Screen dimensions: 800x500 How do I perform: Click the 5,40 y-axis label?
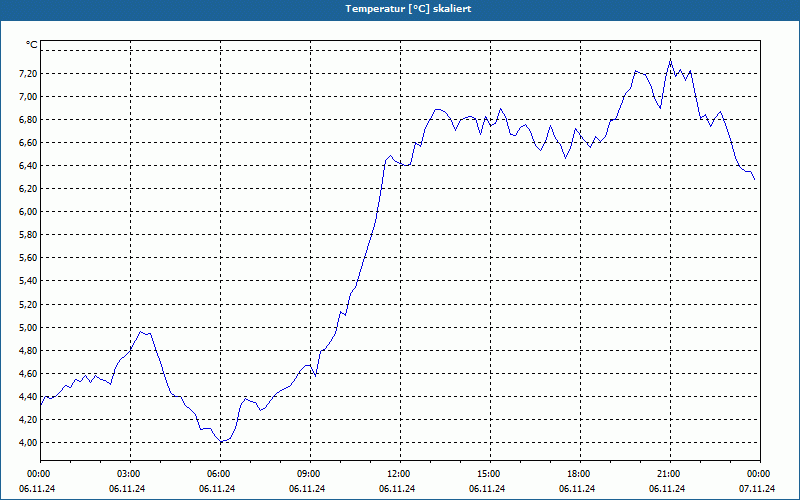[28, 281]
